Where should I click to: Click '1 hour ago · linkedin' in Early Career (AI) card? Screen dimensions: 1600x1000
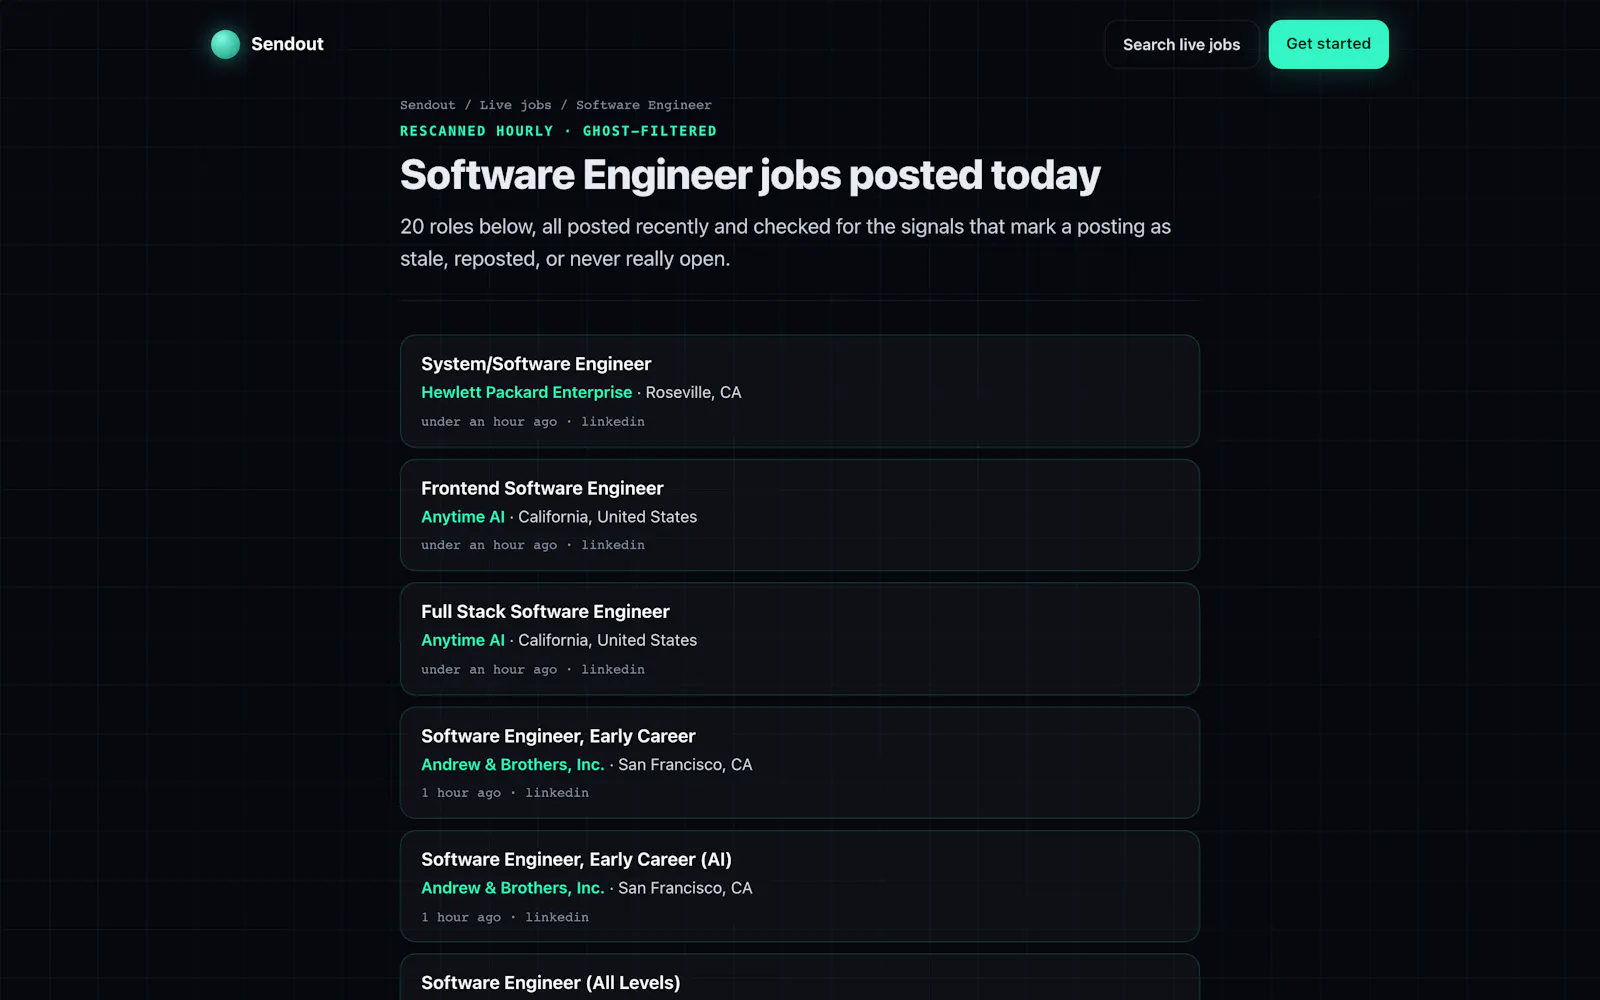point(505,917)
